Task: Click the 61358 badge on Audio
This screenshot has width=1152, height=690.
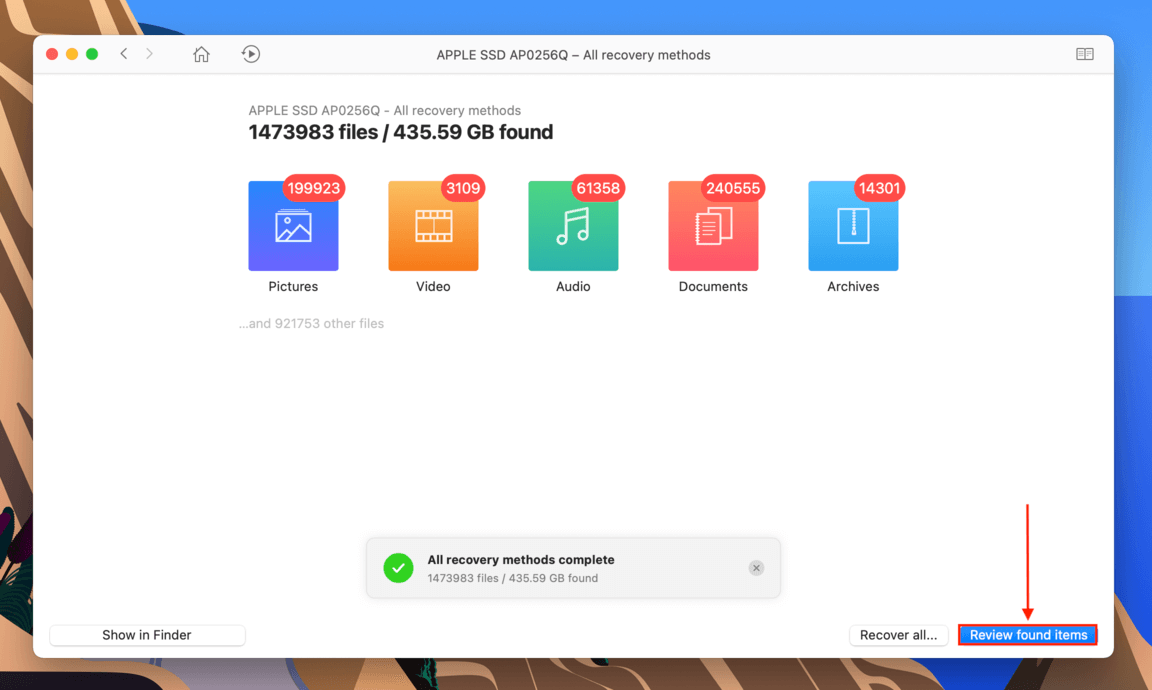Action: (598, 188)
